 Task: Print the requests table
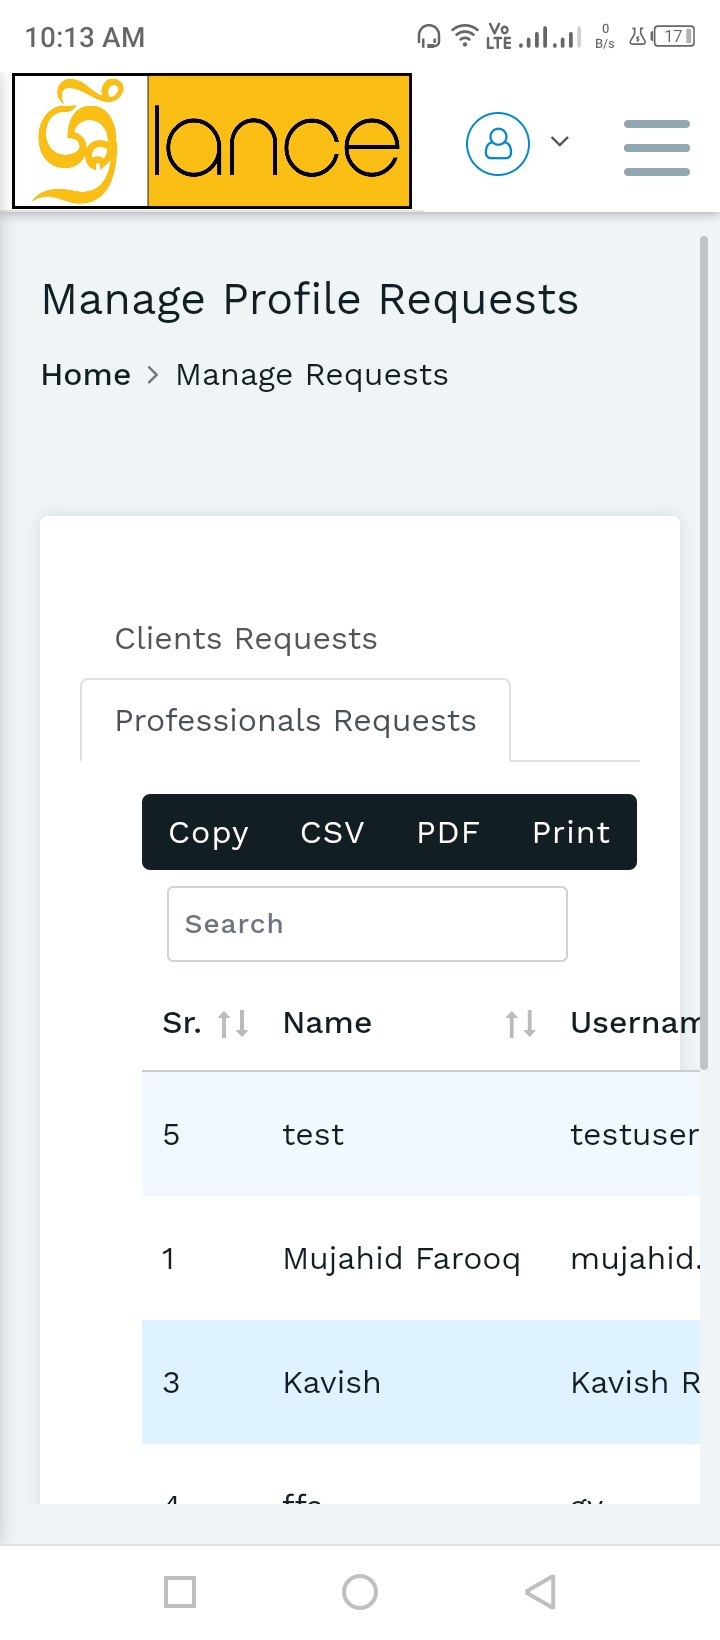point(571,833)
